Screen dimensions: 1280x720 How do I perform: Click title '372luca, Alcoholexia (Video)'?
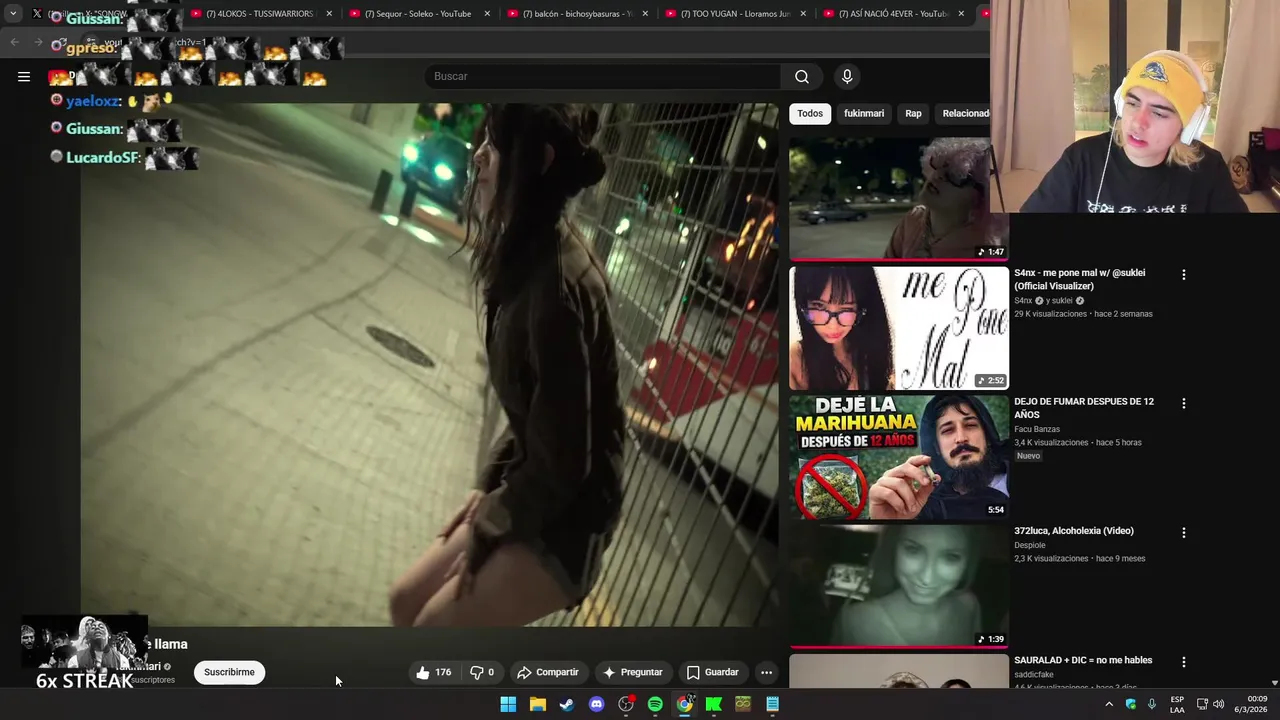(x=1074, y=531)
